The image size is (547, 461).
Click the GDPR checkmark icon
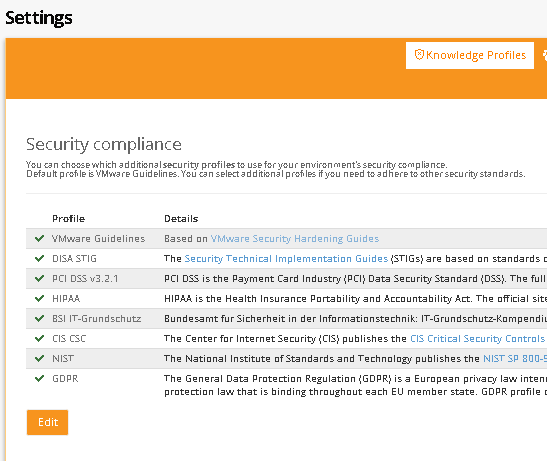[x=39, y=378]
